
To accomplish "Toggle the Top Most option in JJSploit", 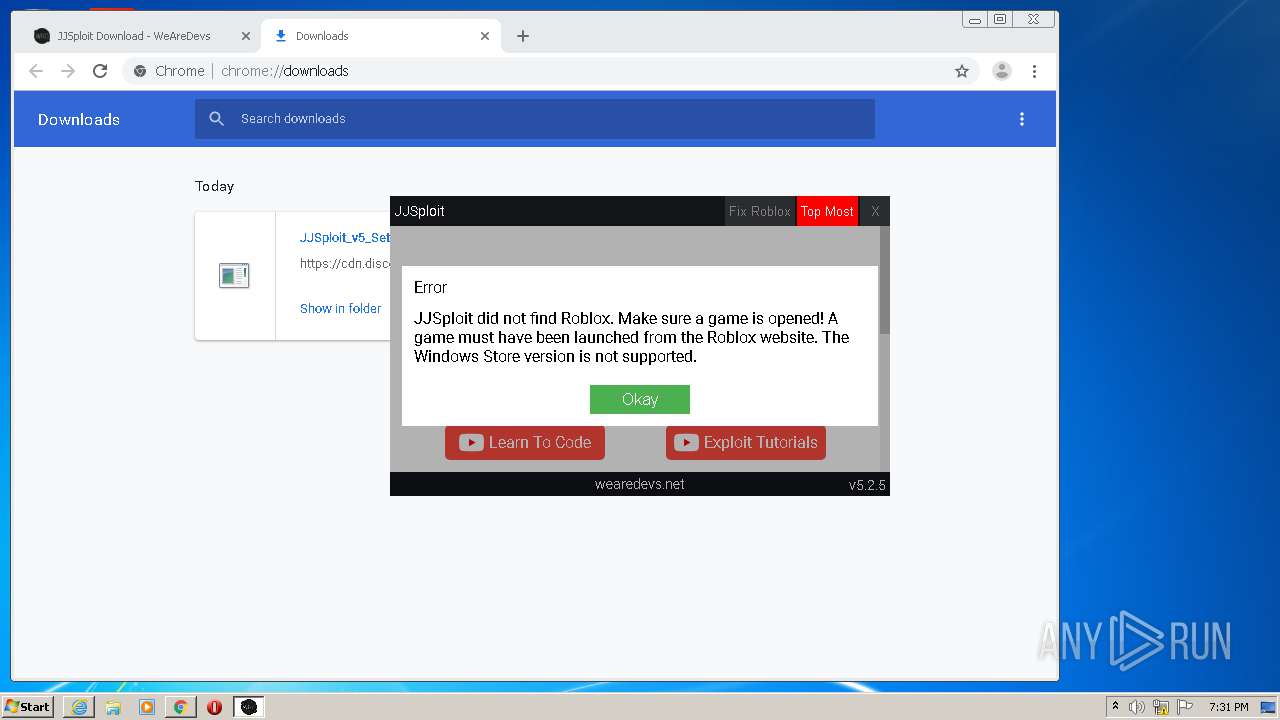I will click(827, 211).
